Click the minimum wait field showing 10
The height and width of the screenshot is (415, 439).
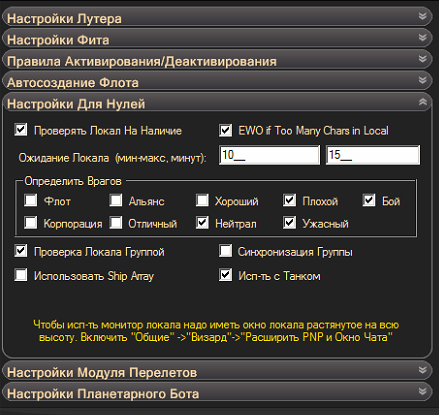point(269,155)
